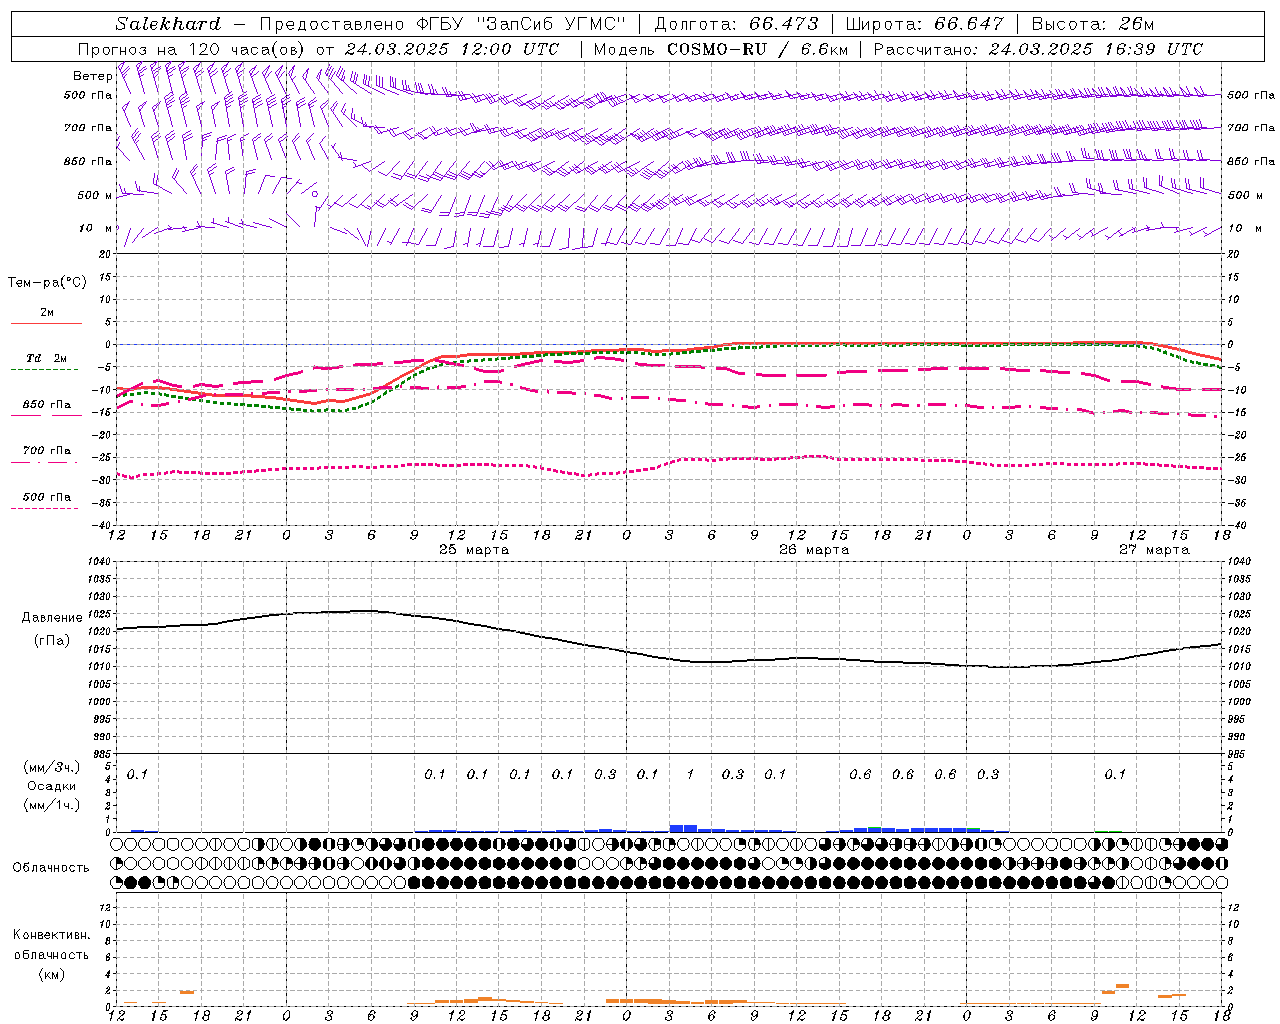Select the text "Широта: 66.647"
Viewport: 1280px width, 1024px height.
click(924, 23)
